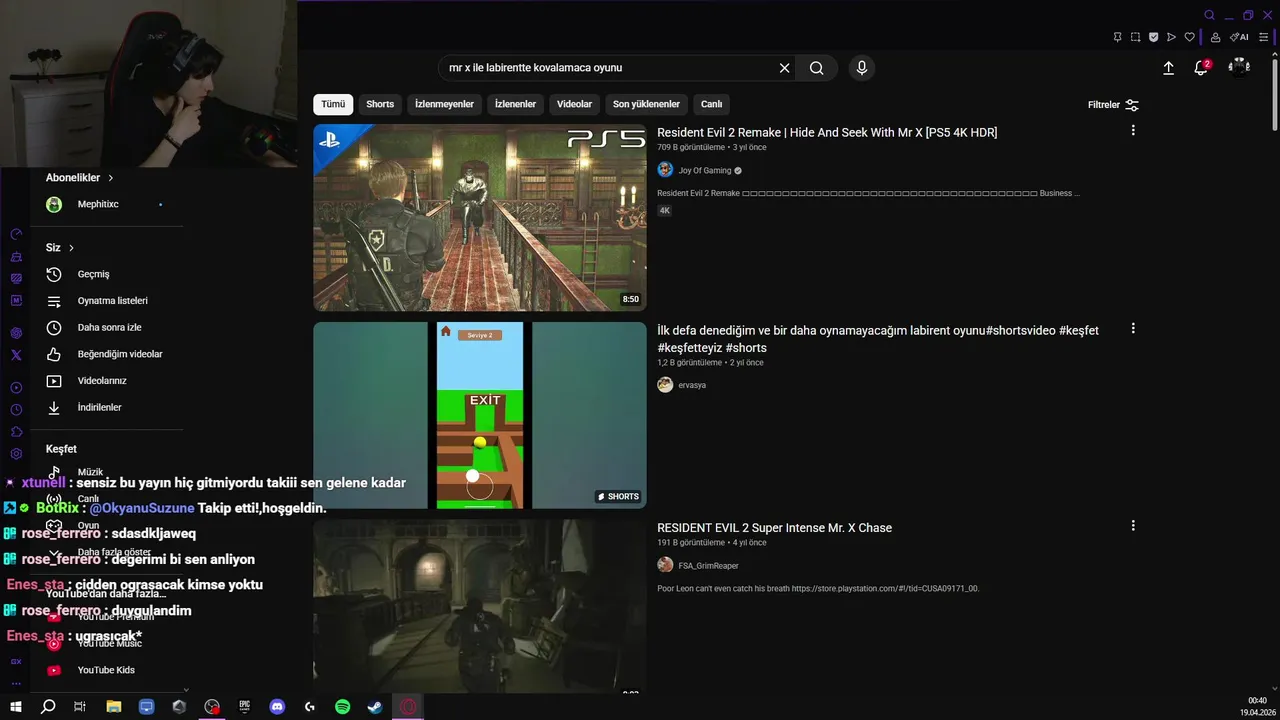Select the Videolar filter chip

click(574, 104)
